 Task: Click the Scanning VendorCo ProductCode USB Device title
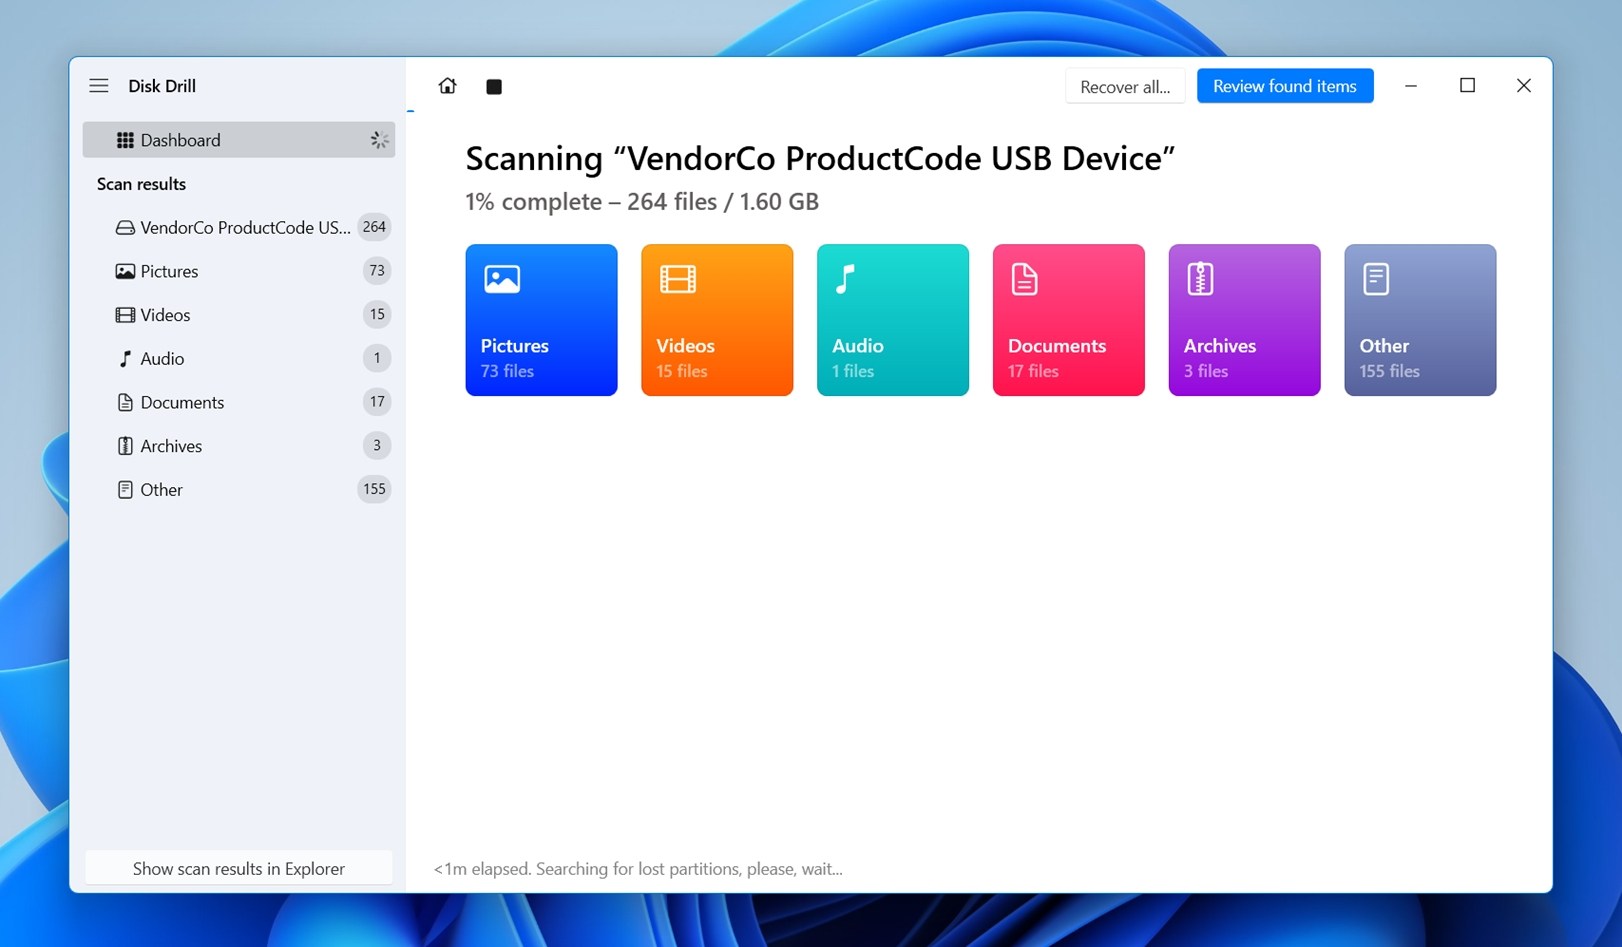(x=820, y=159)
